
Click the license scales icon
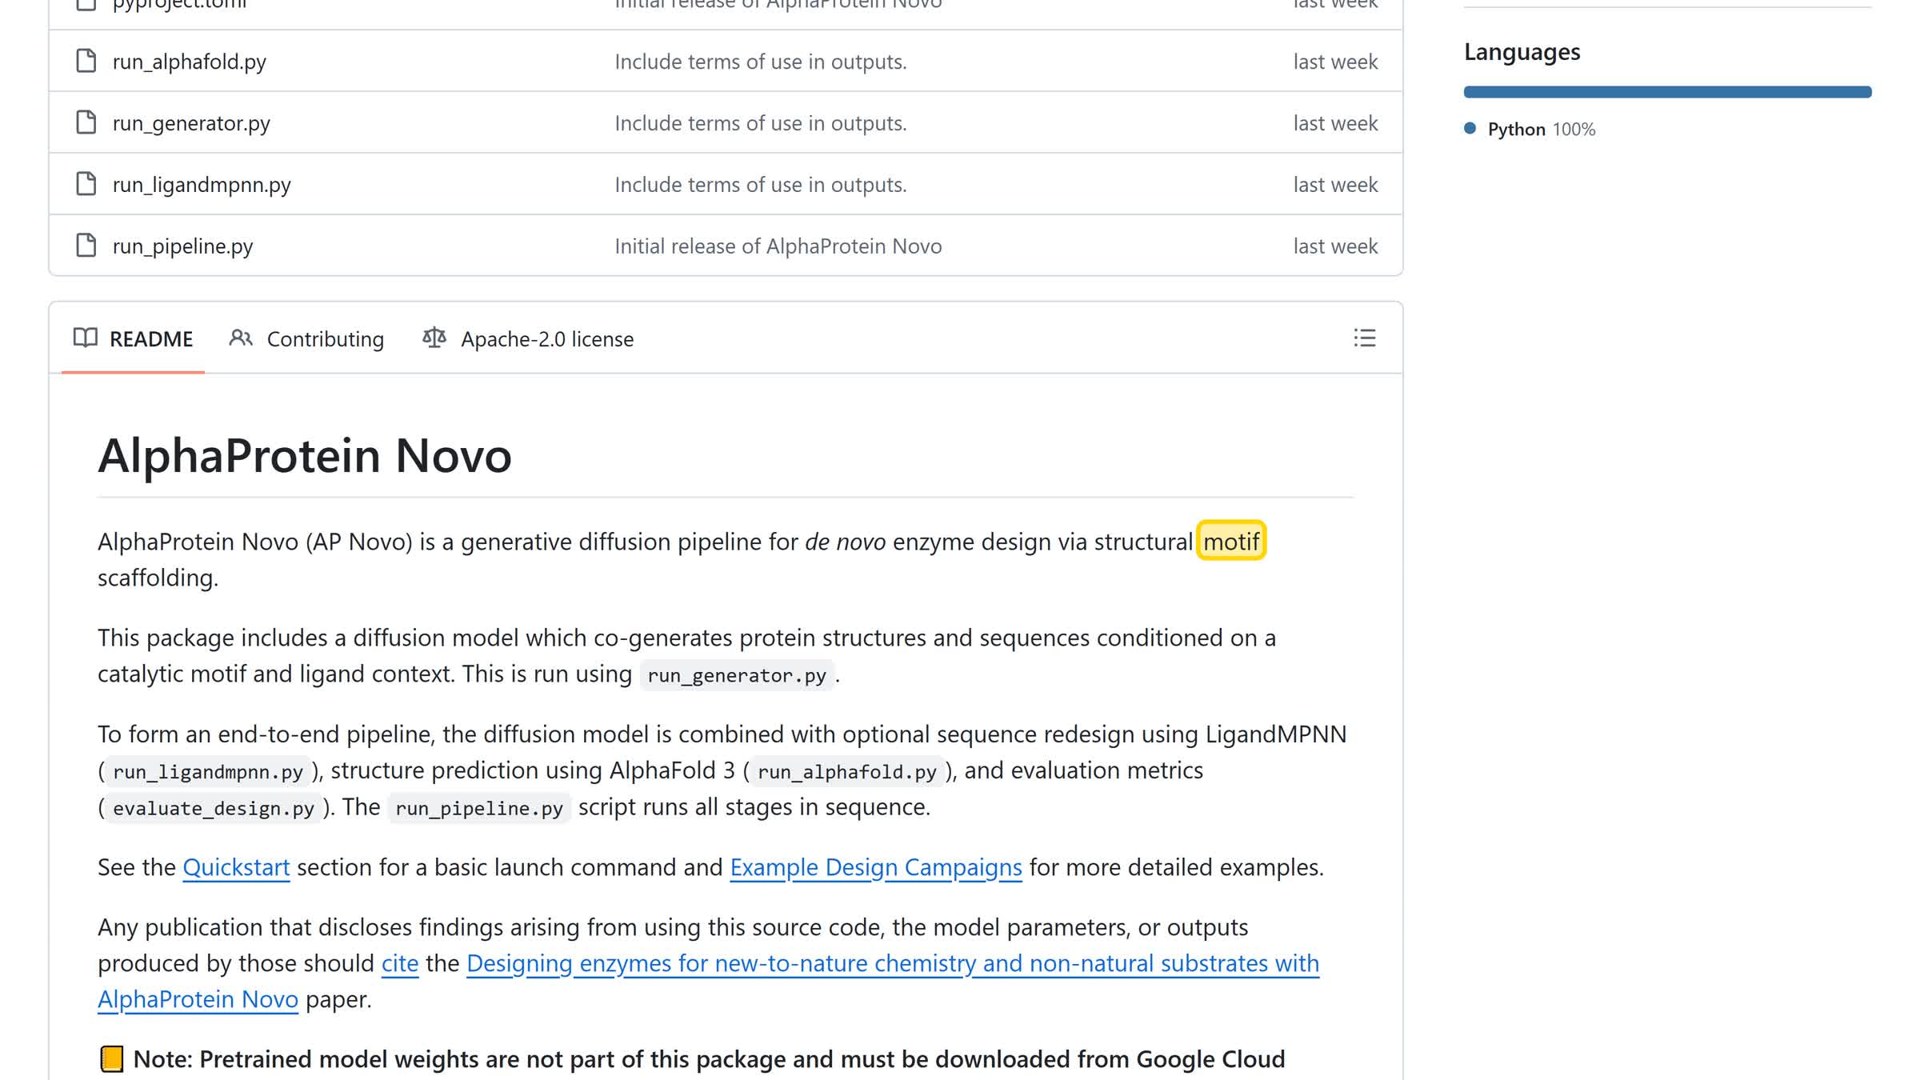pos(434,338)
